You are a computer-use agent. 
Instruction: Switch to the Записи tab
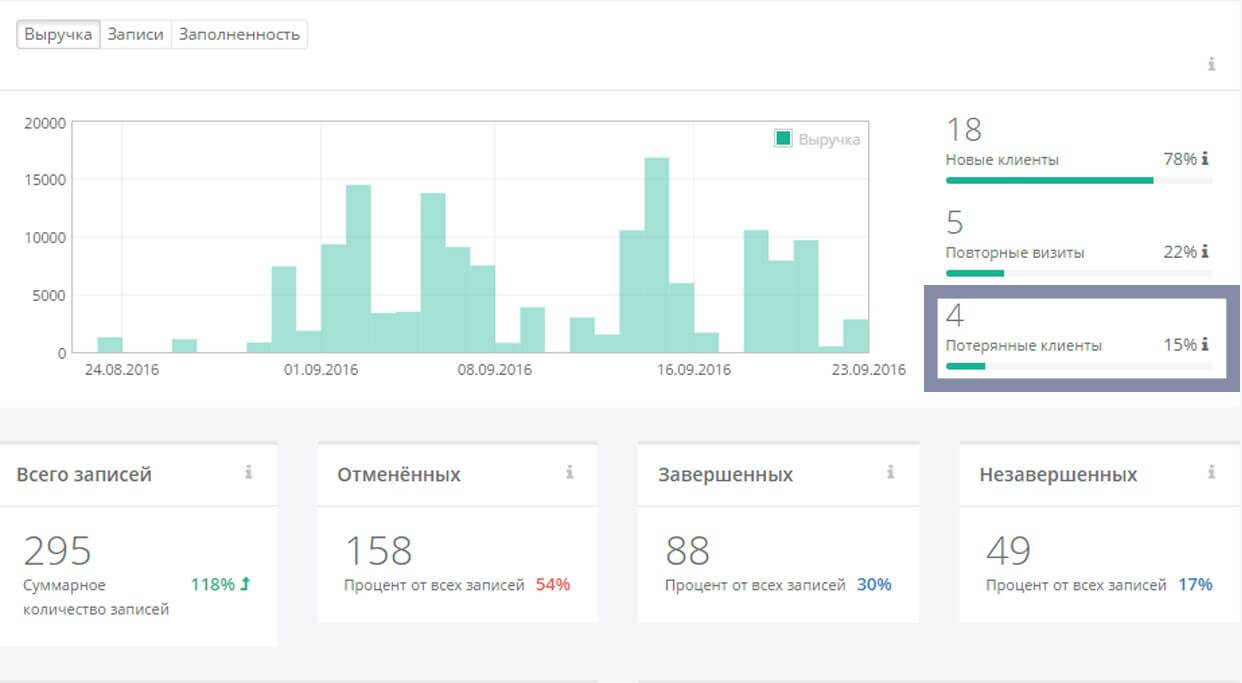pyautogui.click(x=135, y=34)
